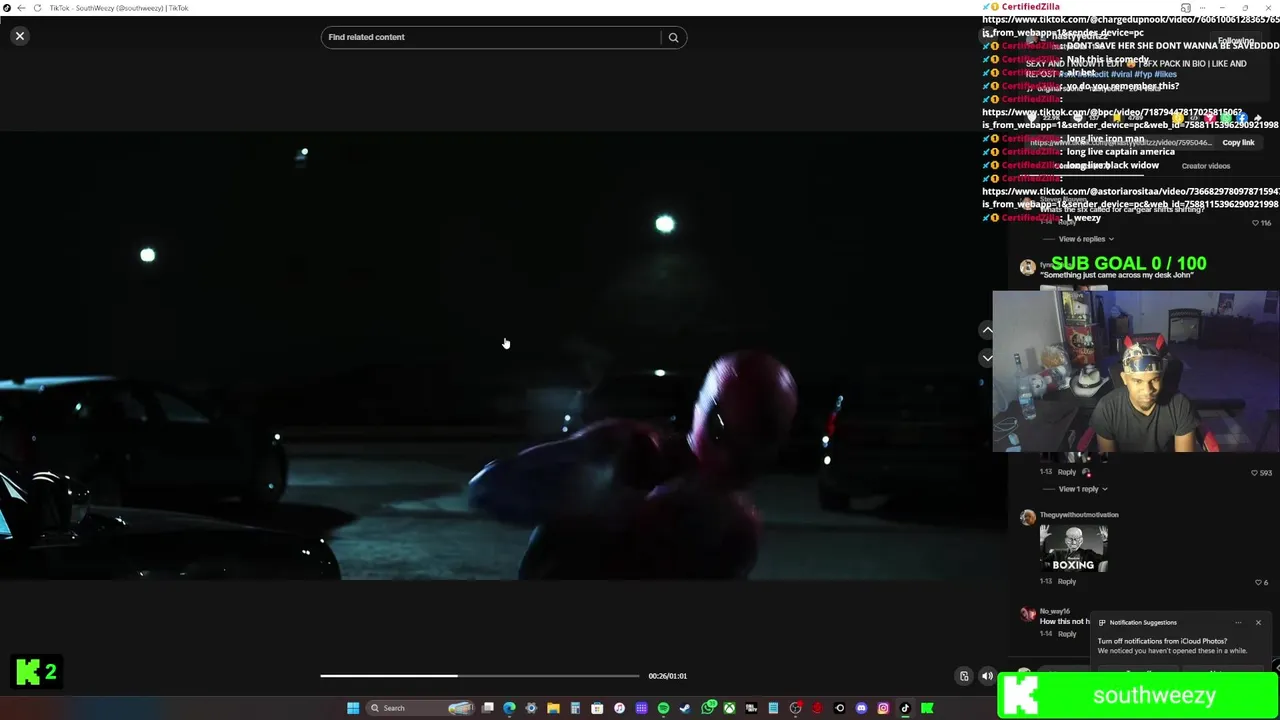
Task: Click the taskbar Search box
Action: (x=420, y=708)
